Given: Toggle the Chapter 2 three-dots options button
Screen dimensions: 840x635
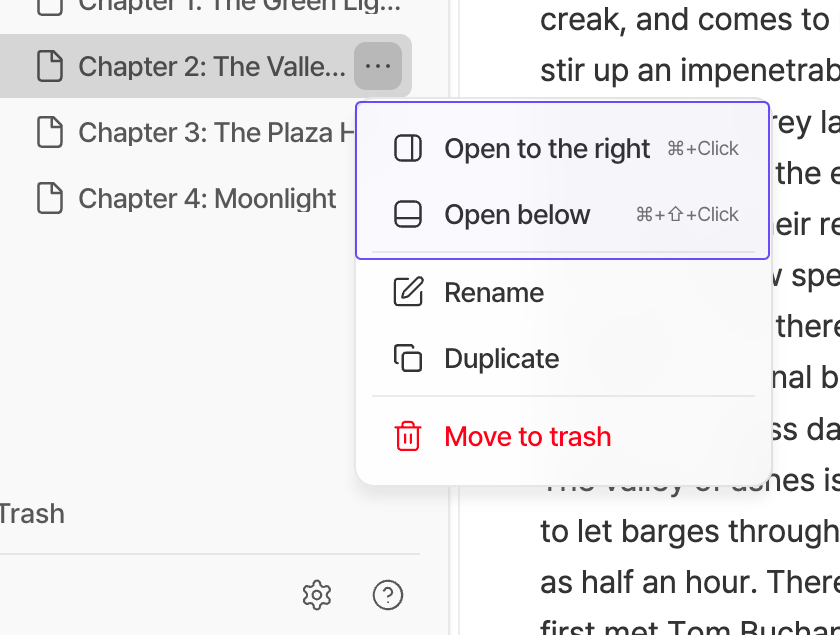Looking at the screenshot, I should pos(378,66).
